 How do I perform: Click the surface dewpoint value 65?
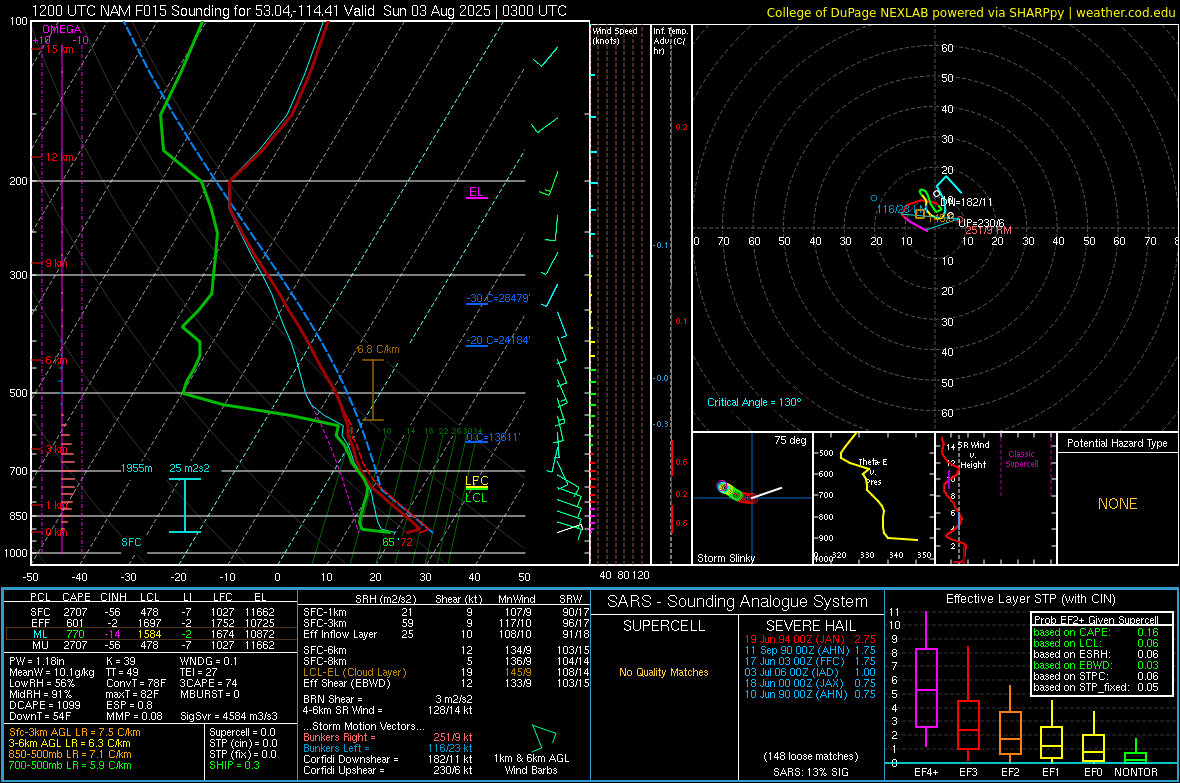coord(388,542)
